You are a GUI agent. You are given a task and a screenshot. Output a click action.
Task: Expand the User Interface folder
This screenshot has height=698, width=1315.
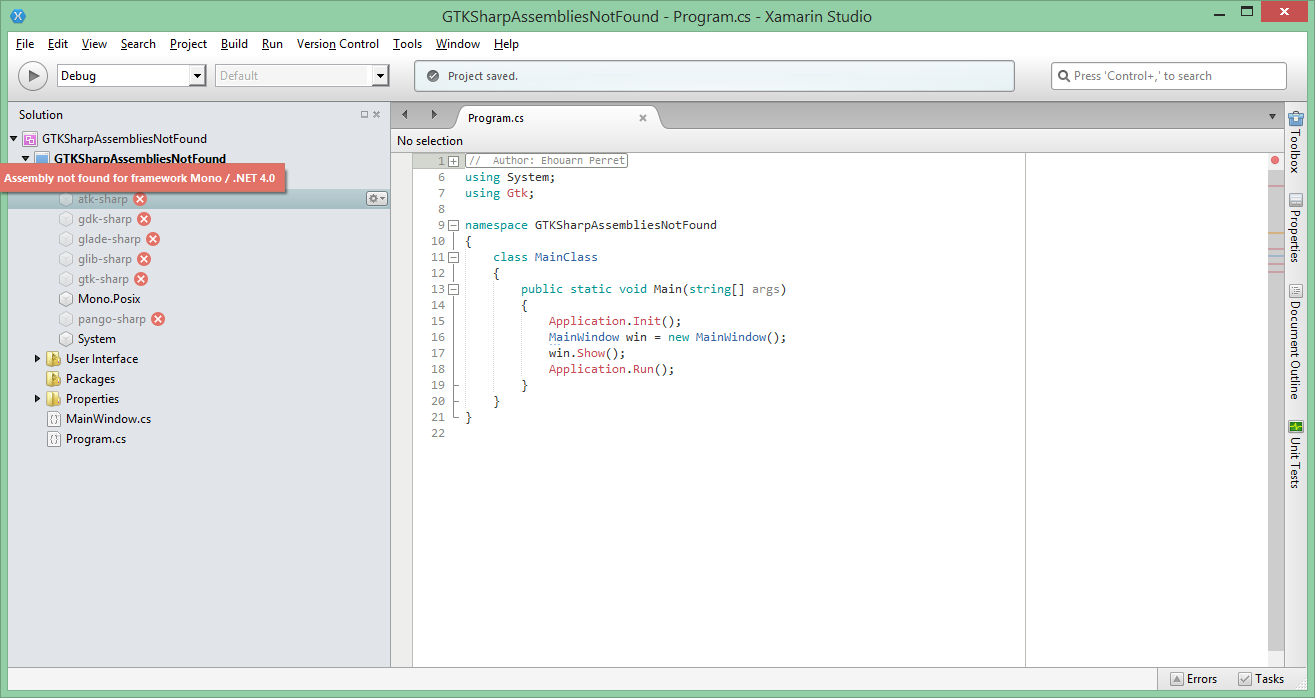[38, 359]
